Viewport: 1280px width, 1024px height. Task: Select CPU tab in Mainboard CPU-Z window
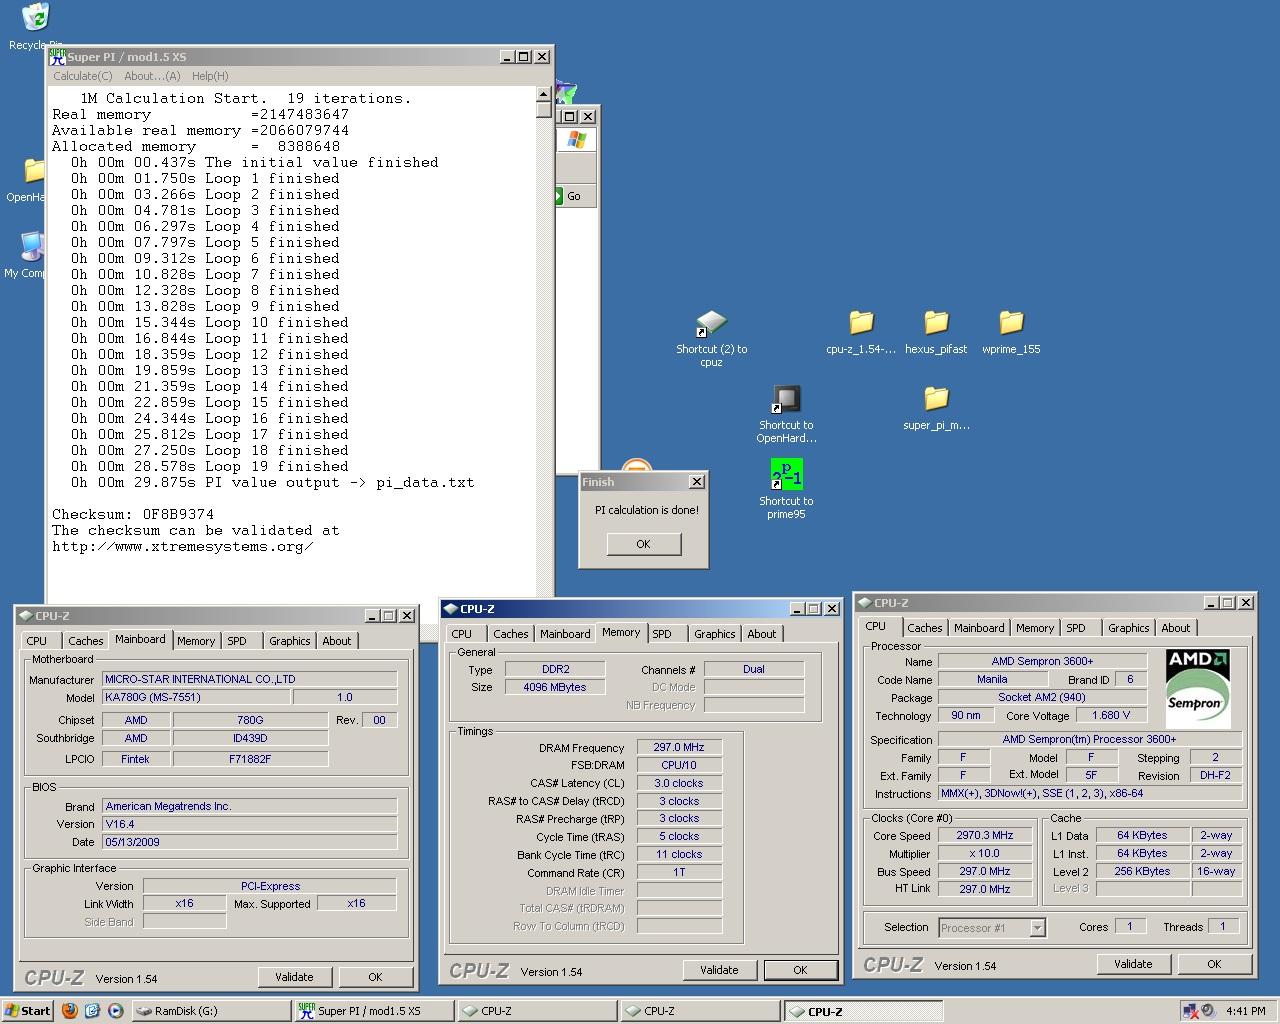37,641
